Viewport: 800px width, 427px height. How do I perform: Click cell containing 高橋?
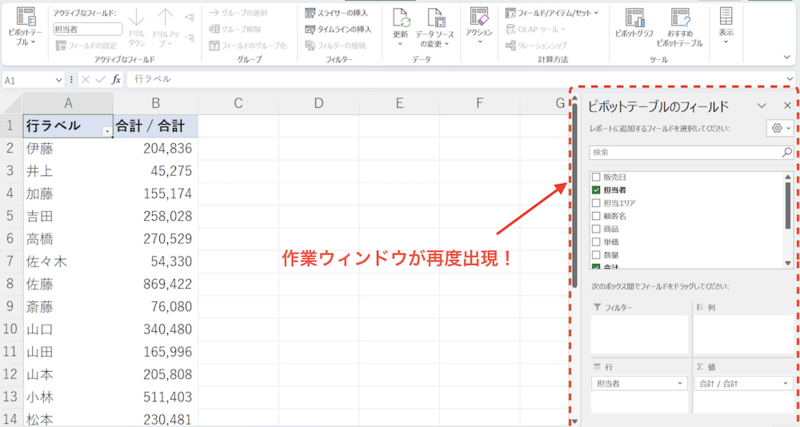coord(68,239)
